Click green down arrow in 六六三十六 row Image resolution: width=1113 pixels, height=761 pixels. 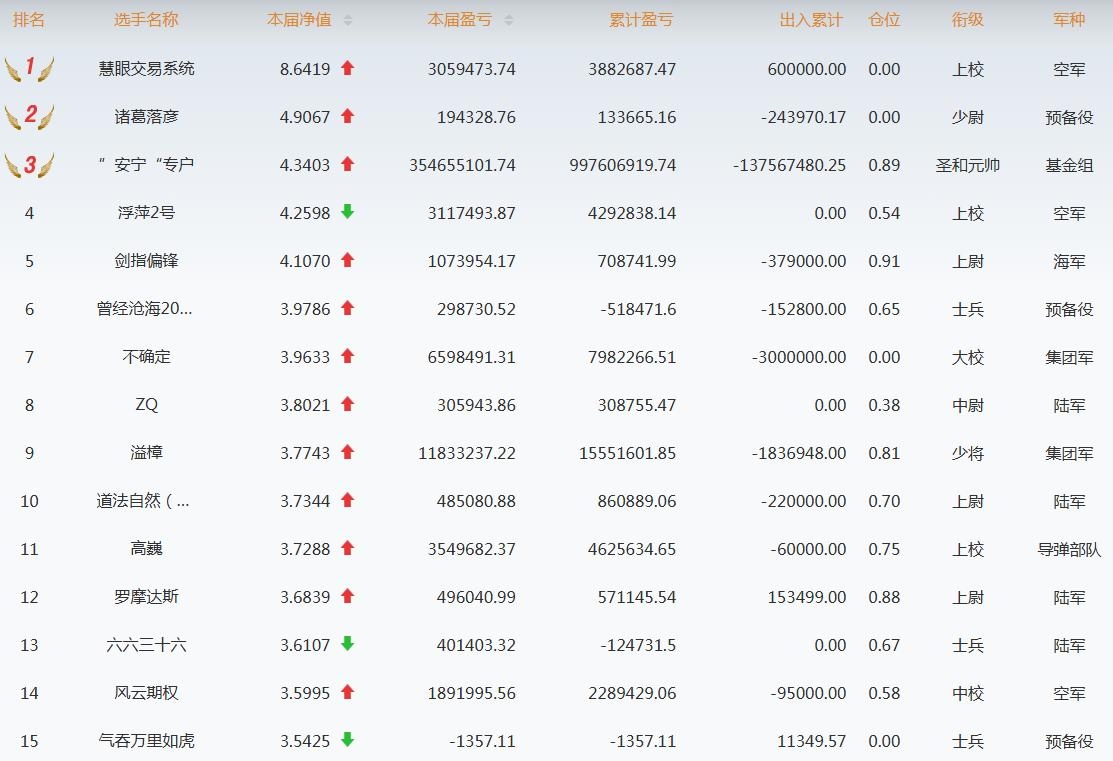click(347, 644)
